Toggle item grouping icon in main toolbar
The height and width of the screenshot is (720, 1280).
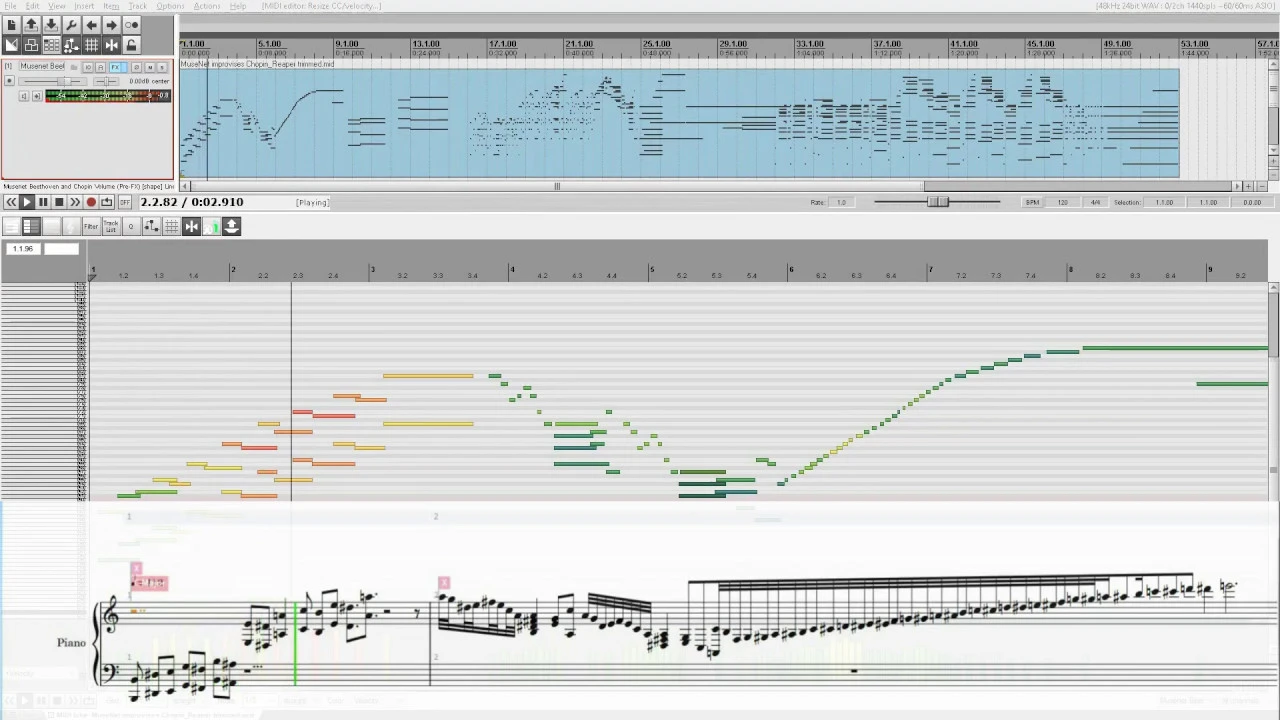coord(31,45)
